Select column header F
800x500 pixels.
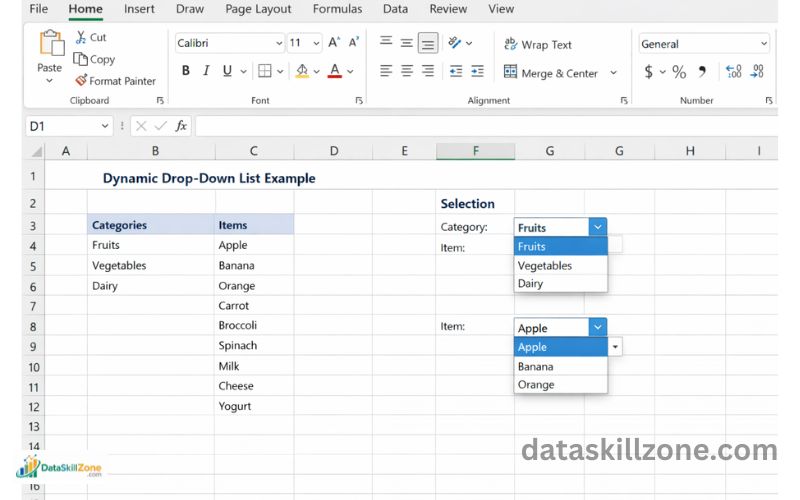coord(476,151)
